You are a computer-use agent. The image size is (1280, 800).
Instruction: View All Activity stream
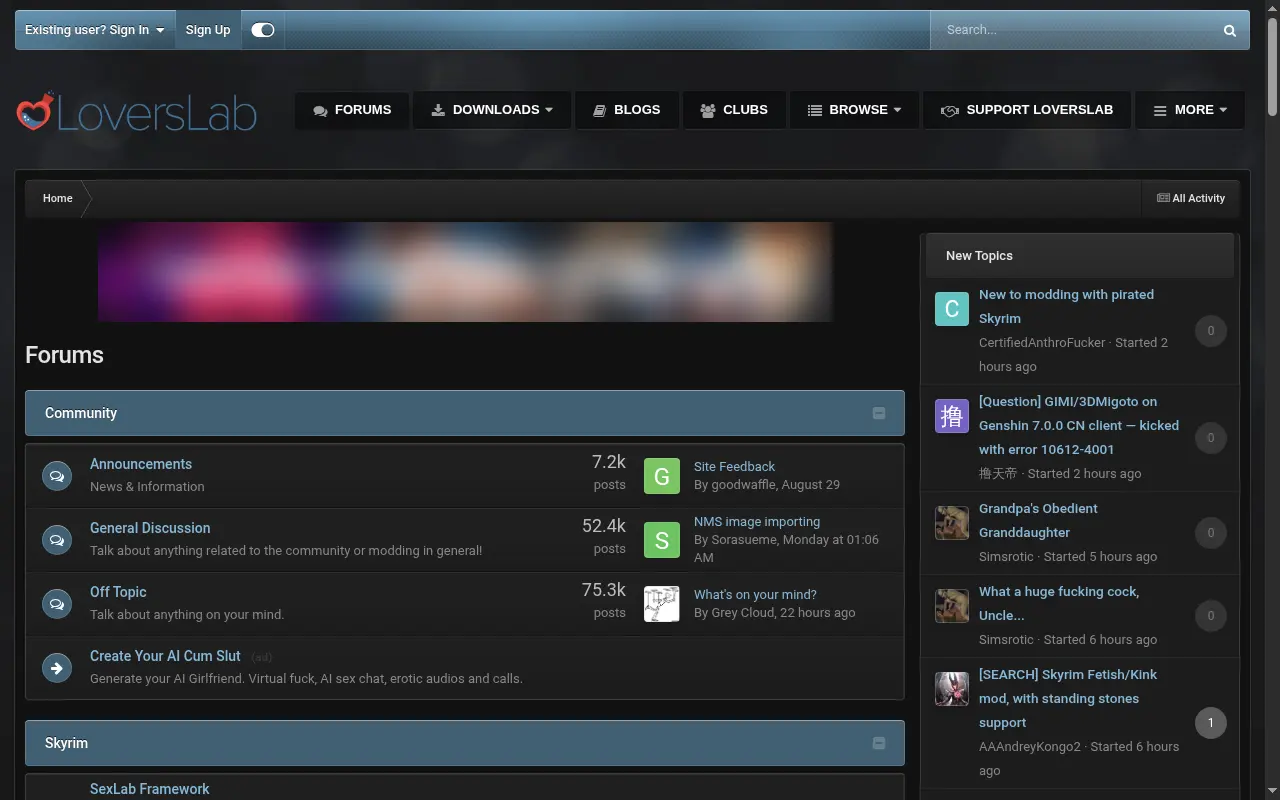pos(1191,198)
